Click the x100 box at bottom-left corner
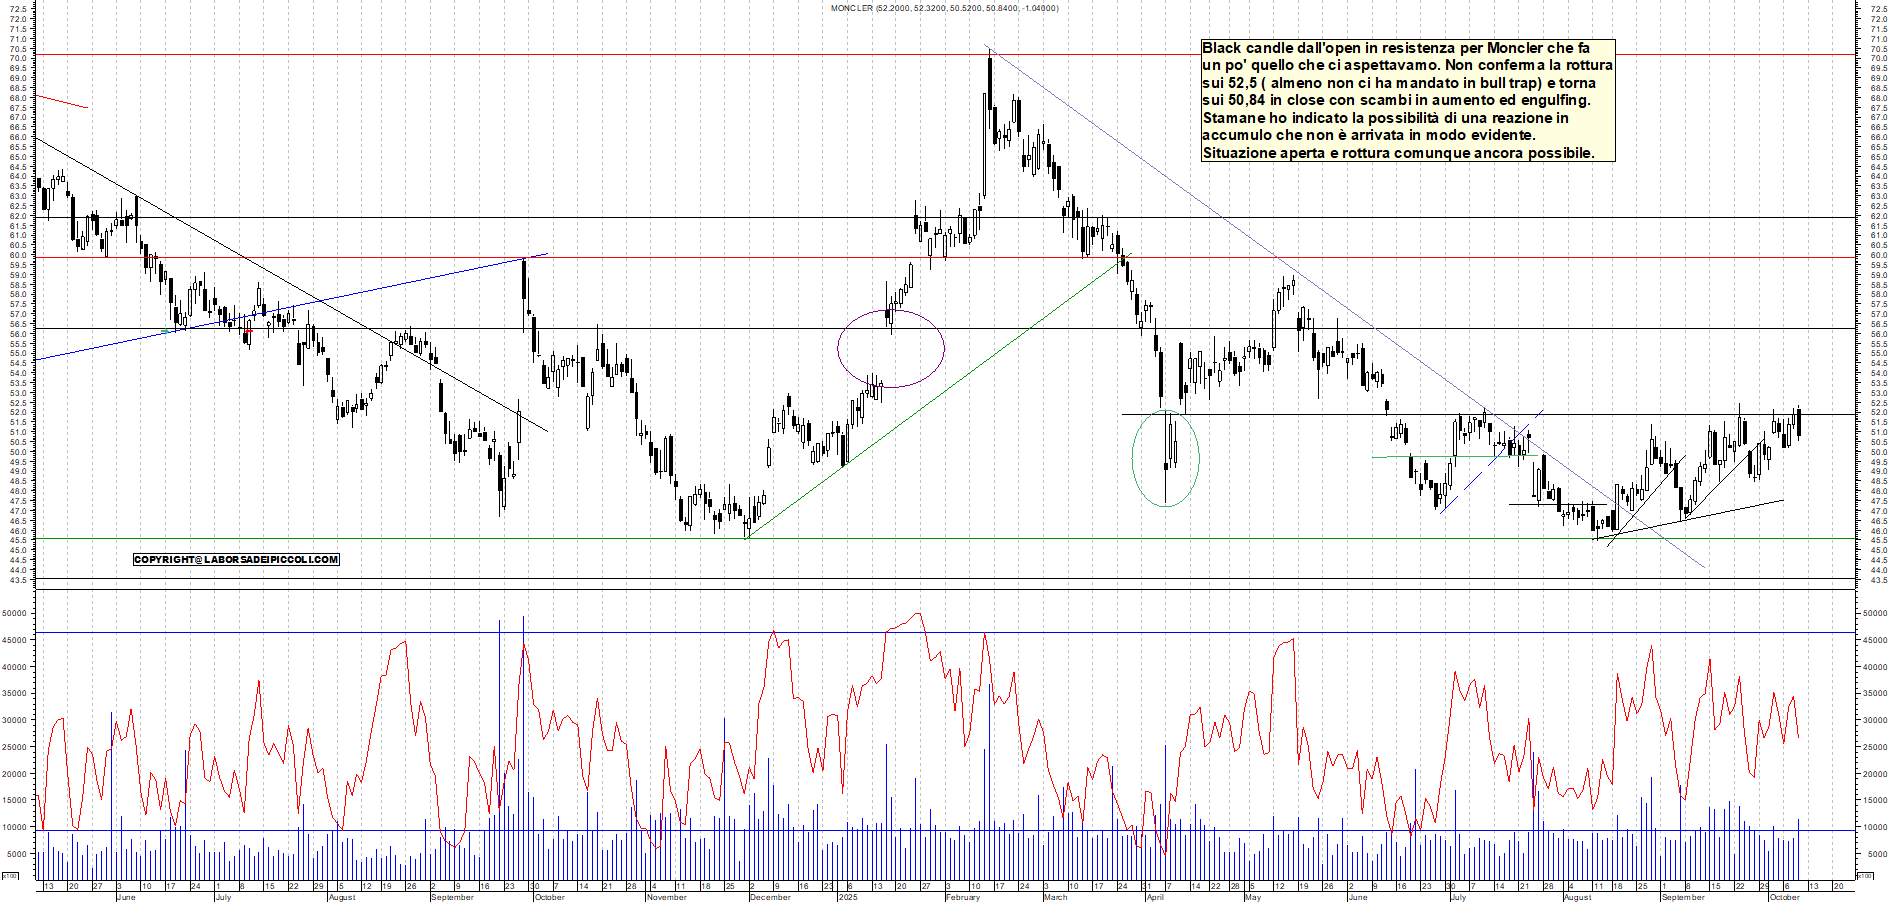The width and height of the screenshot is (1890, 902). (10, 876)
